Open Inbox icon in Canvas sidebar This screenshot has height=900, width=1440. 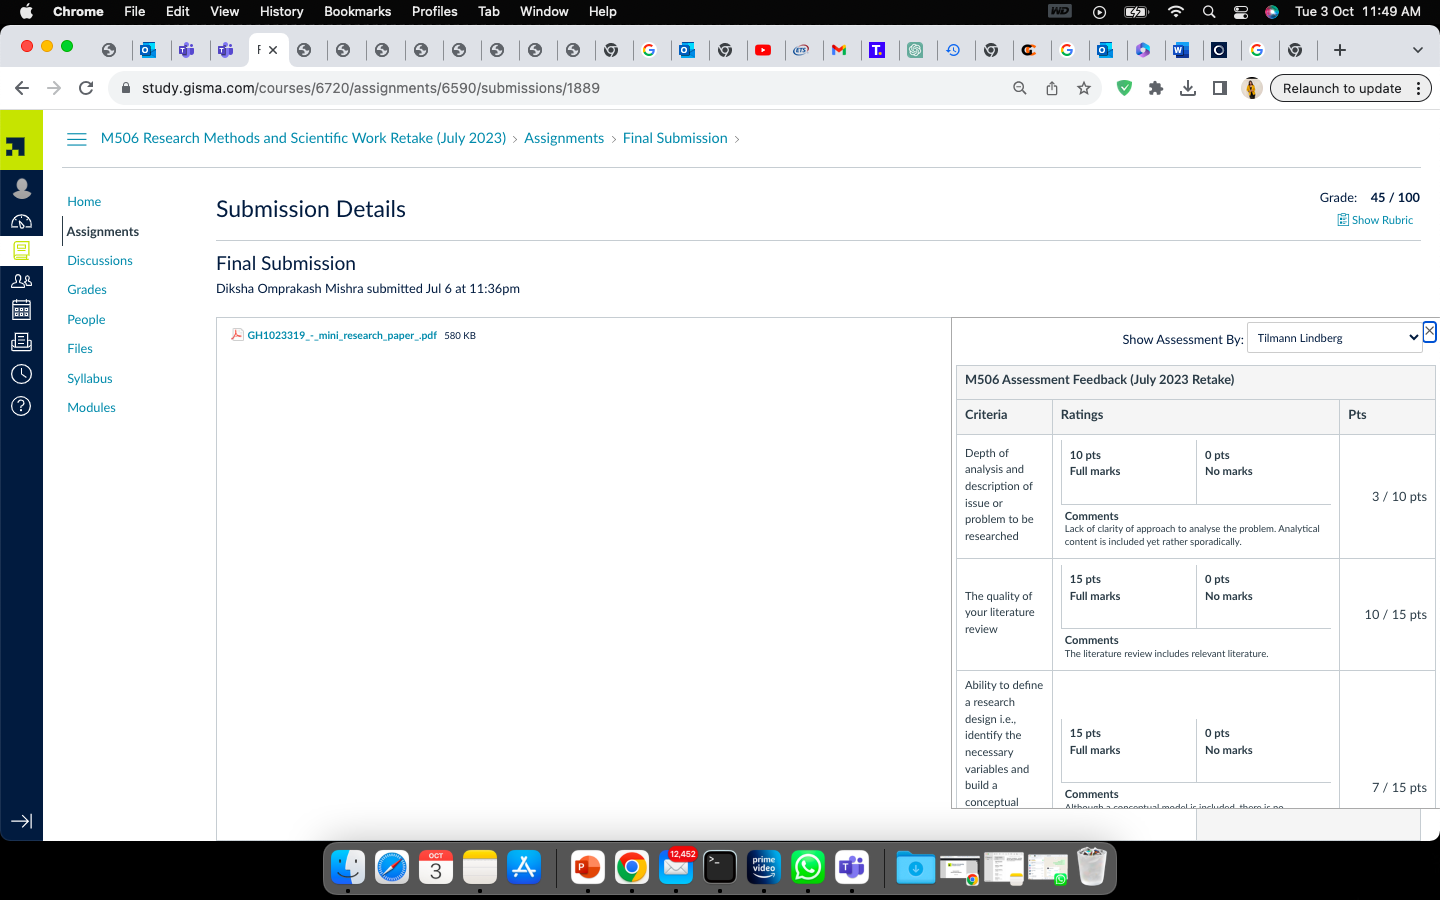[21, 342]
